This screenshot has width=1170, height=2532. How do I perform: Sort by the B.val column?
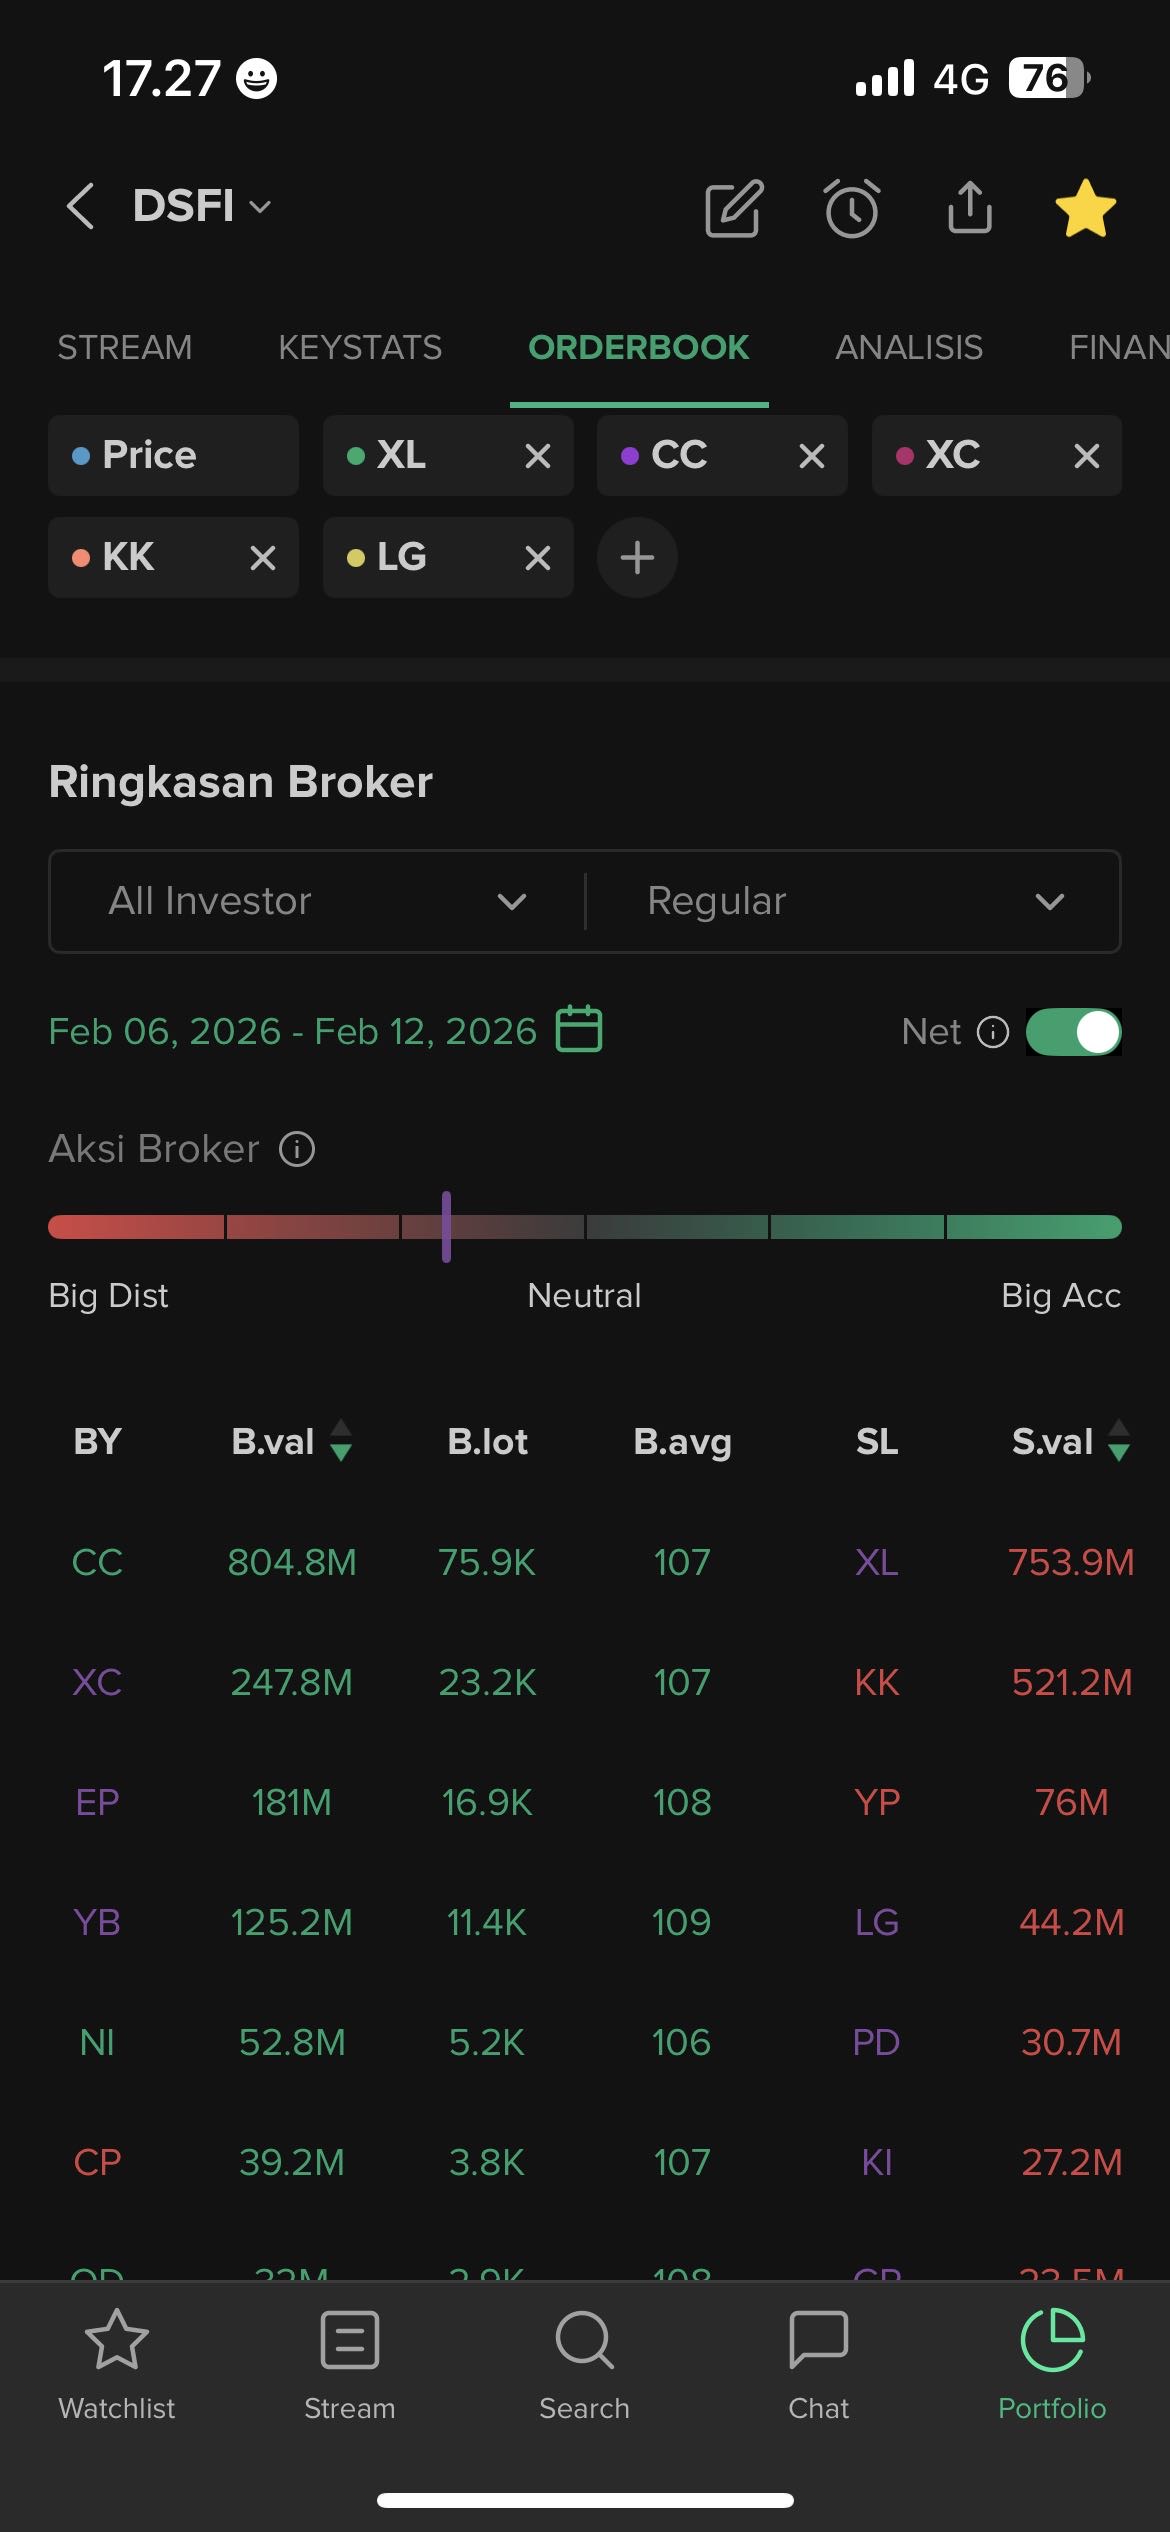290,1441
